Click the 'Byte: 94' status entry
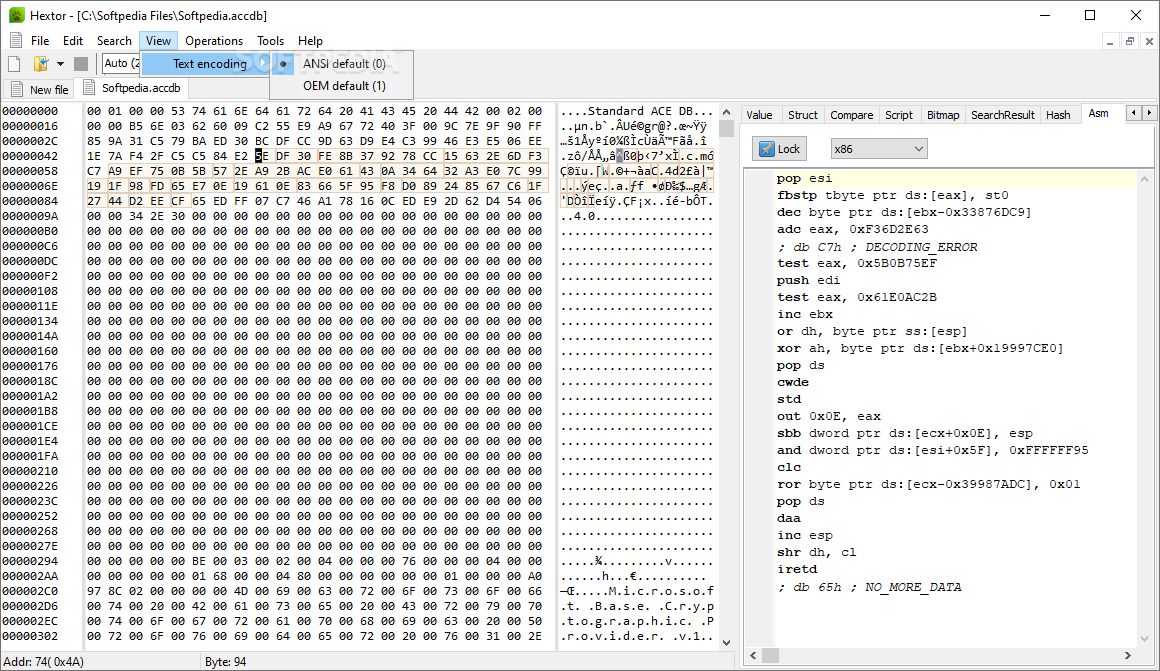 (x=226, y=662)
